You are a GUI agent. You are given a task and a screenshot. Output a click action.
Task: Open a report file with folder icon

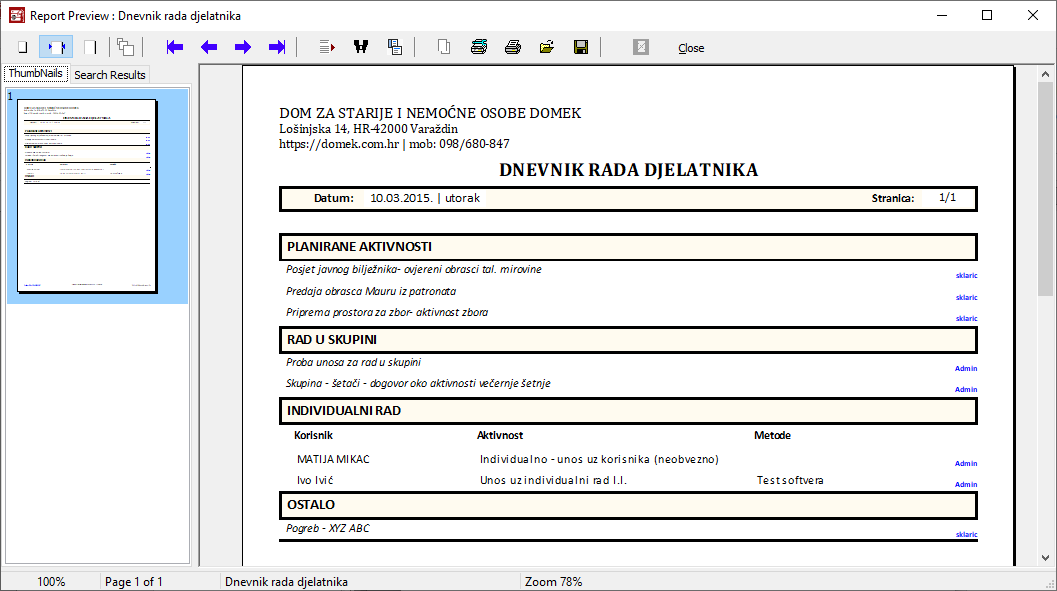pyautogui.click(x=547, y=47)
